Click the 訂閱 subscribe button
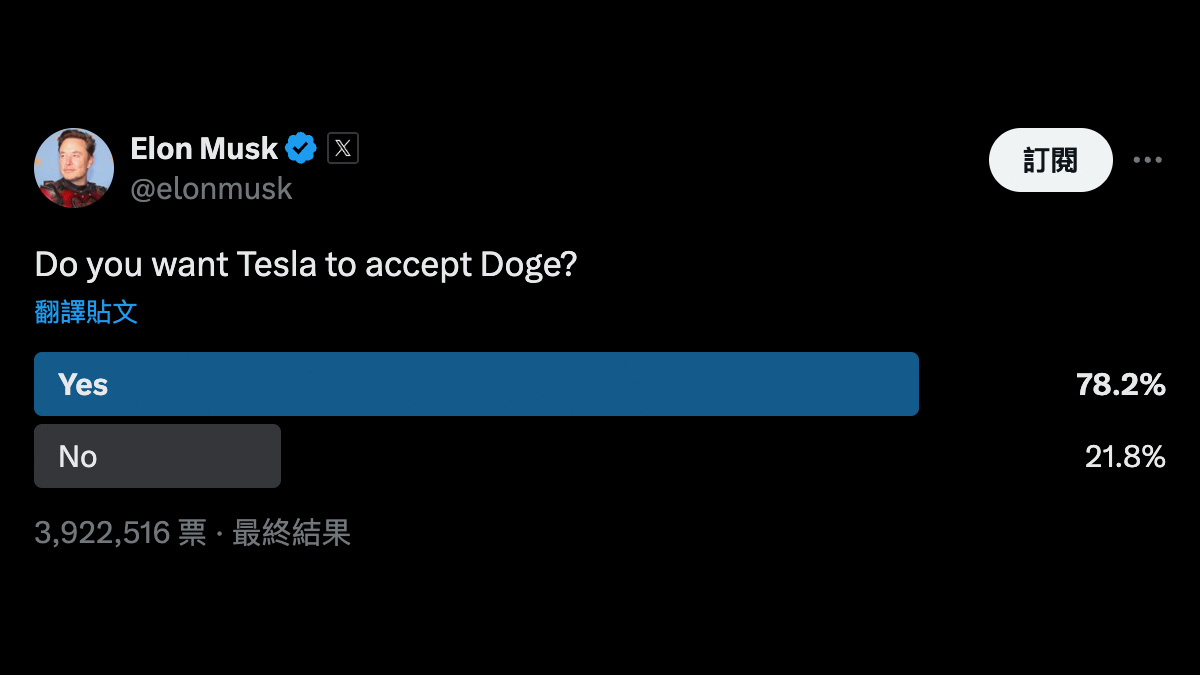 [1050, 159]
